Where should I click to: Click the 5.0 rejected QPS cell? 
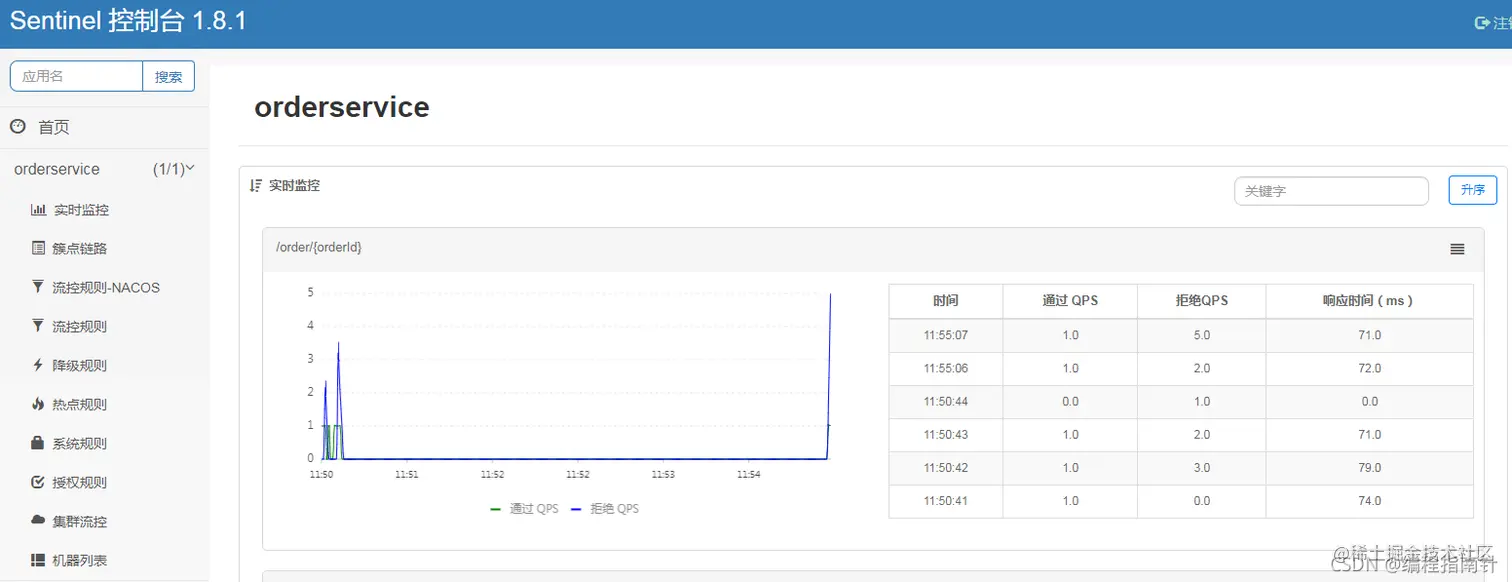point(1202,335)
